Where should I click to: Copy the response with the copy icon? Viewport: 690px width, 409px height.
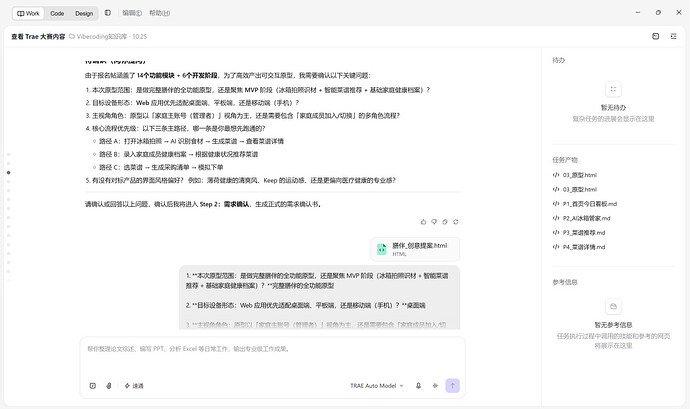[445, 222]
